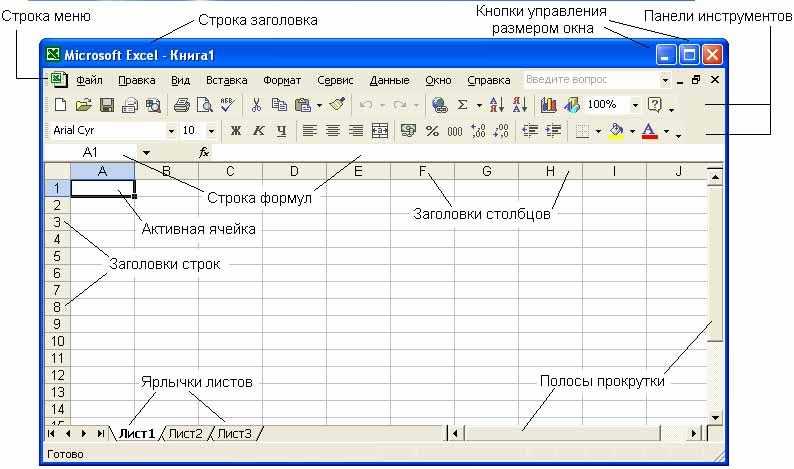Viewport: 794px width, 469px height.
Task: Open the Name Box A1 dropdown arrow
Action: click(x=146, y=152)
